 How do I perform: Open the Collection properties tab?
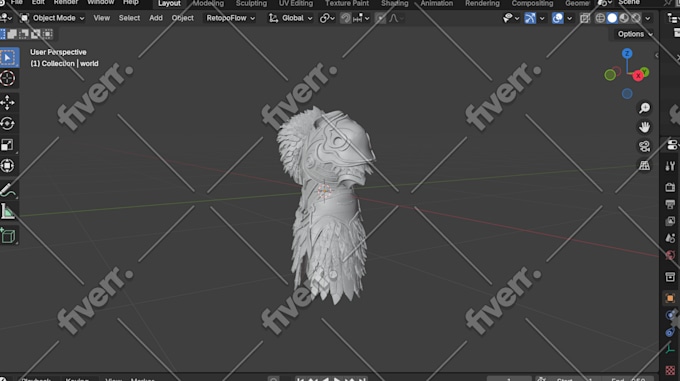[x=670, y=277]
